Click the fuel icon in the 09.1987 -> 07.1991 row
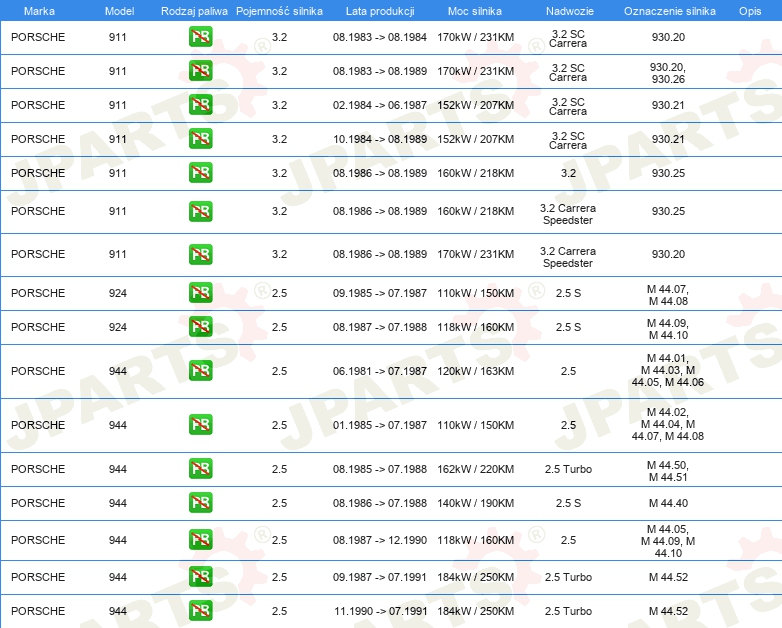The width and height of the screenshot is (782, 628). [200, 577]
